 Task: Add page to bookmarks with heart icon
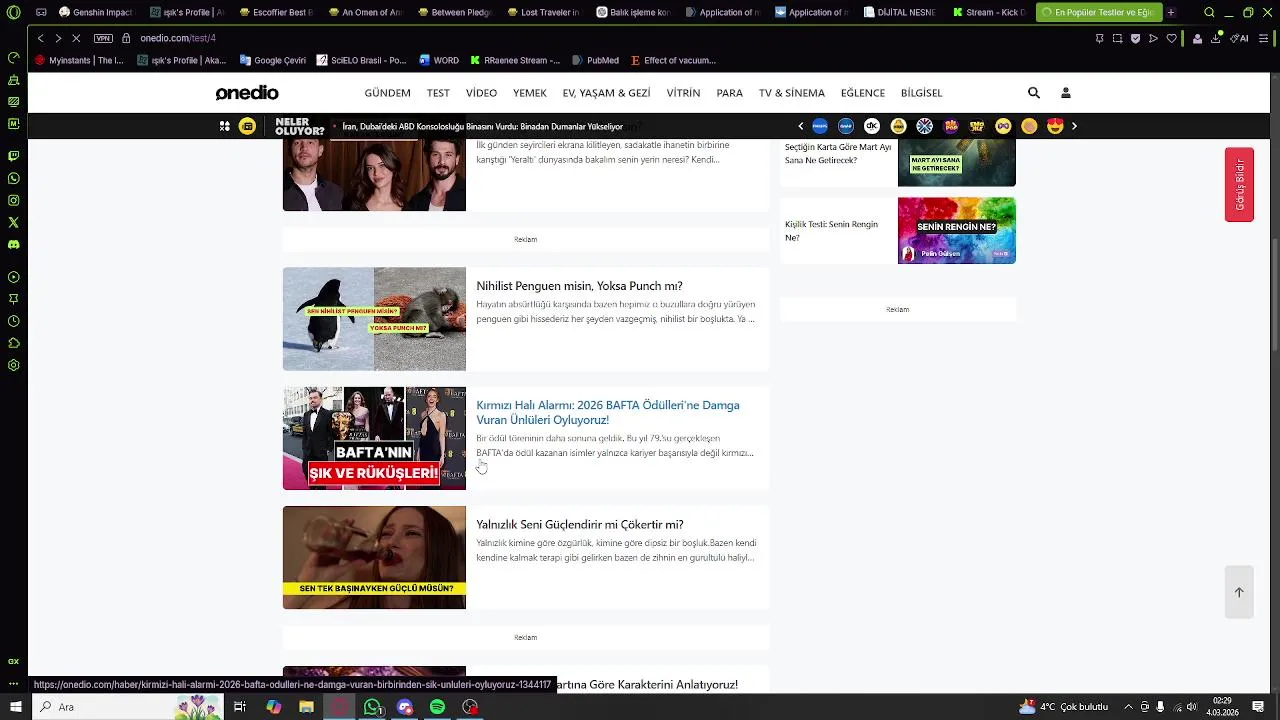(1172, 38)
